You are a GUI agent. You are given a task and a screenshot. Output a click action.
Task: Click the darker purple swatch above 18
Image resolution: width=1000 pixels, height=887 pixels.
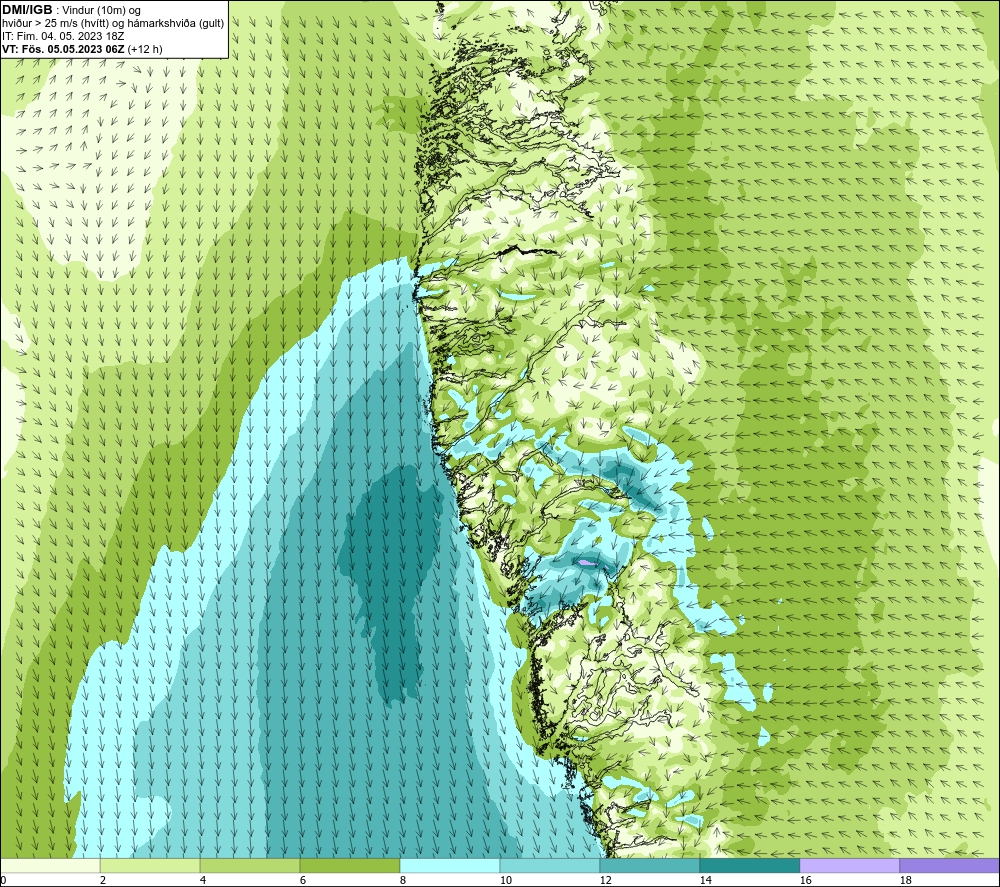point(949,865)
